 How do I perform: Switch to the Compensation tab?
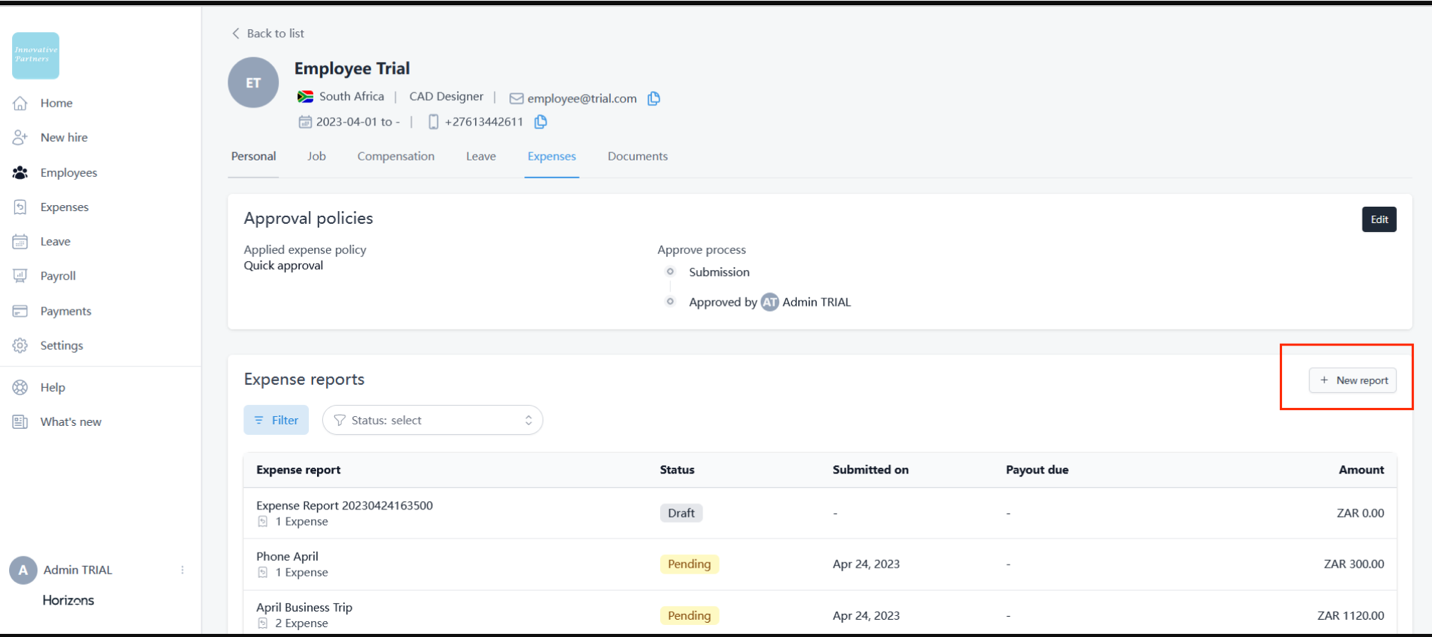[x=396, y=156]
